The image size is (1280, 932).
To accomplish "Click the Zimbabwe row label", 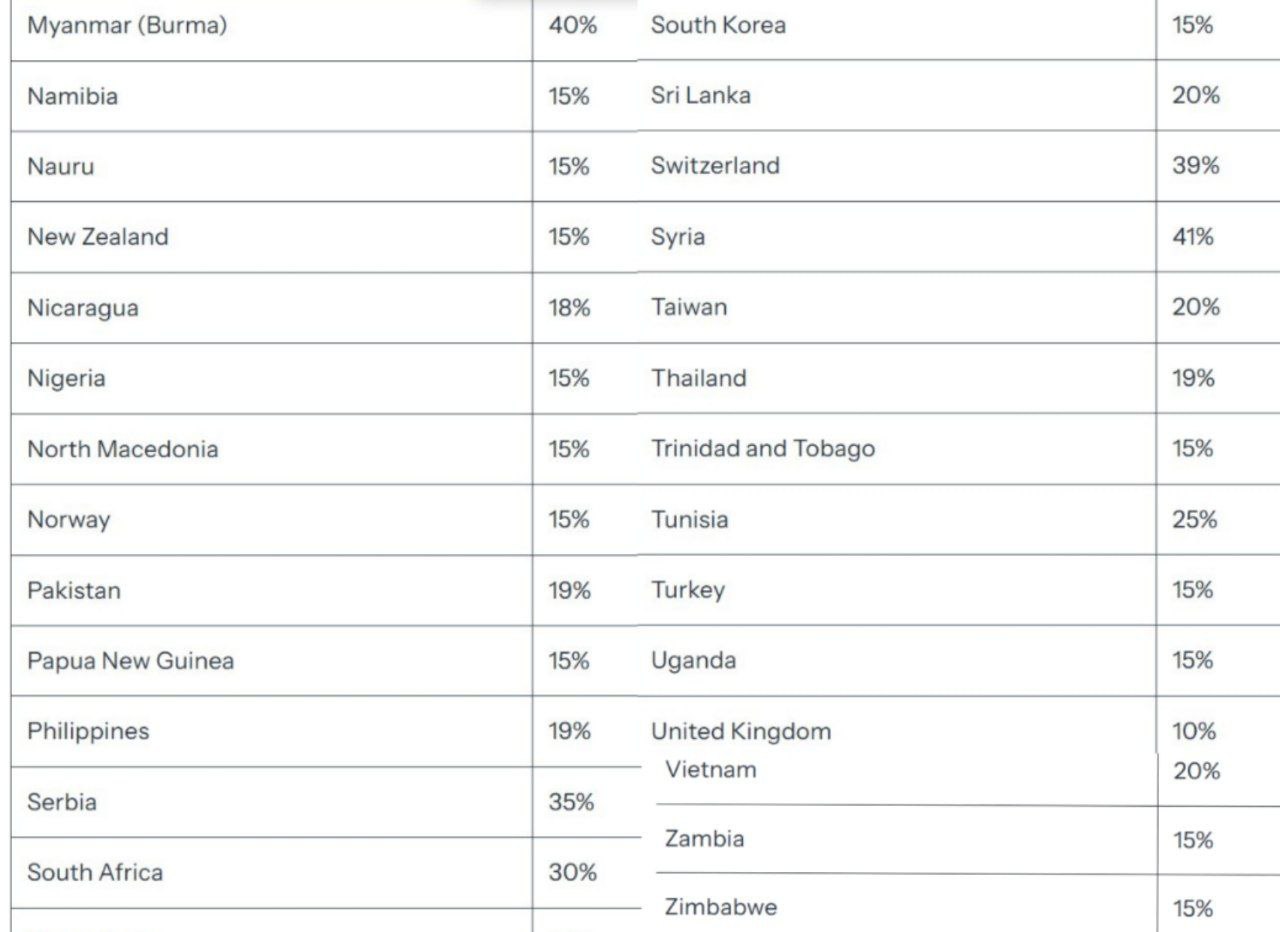I will 721,908.
